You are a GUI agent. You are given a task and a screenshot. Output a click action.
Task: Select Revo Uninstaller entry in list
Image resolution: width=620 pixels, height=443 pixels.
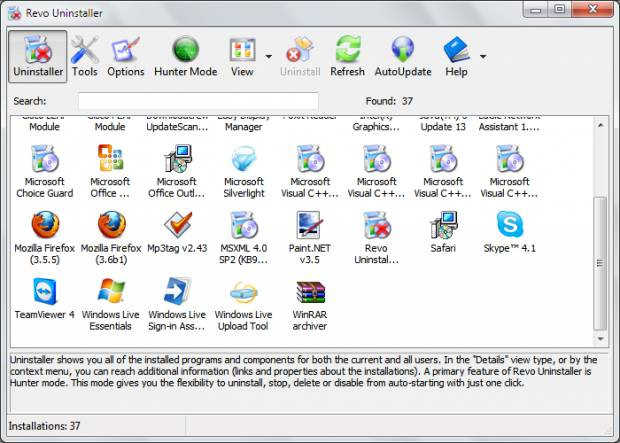pyautogui.click(x=376, y=238)
